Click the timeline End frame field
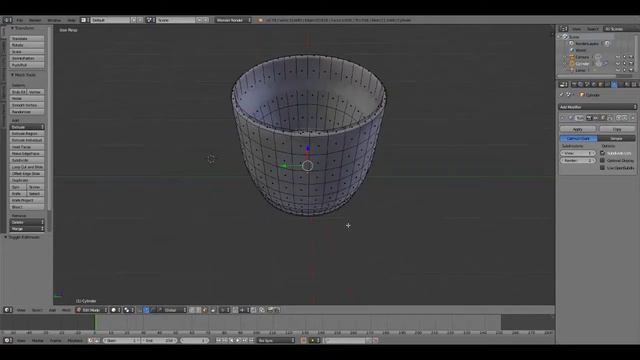The image size is (640, 360). point(159,340)
